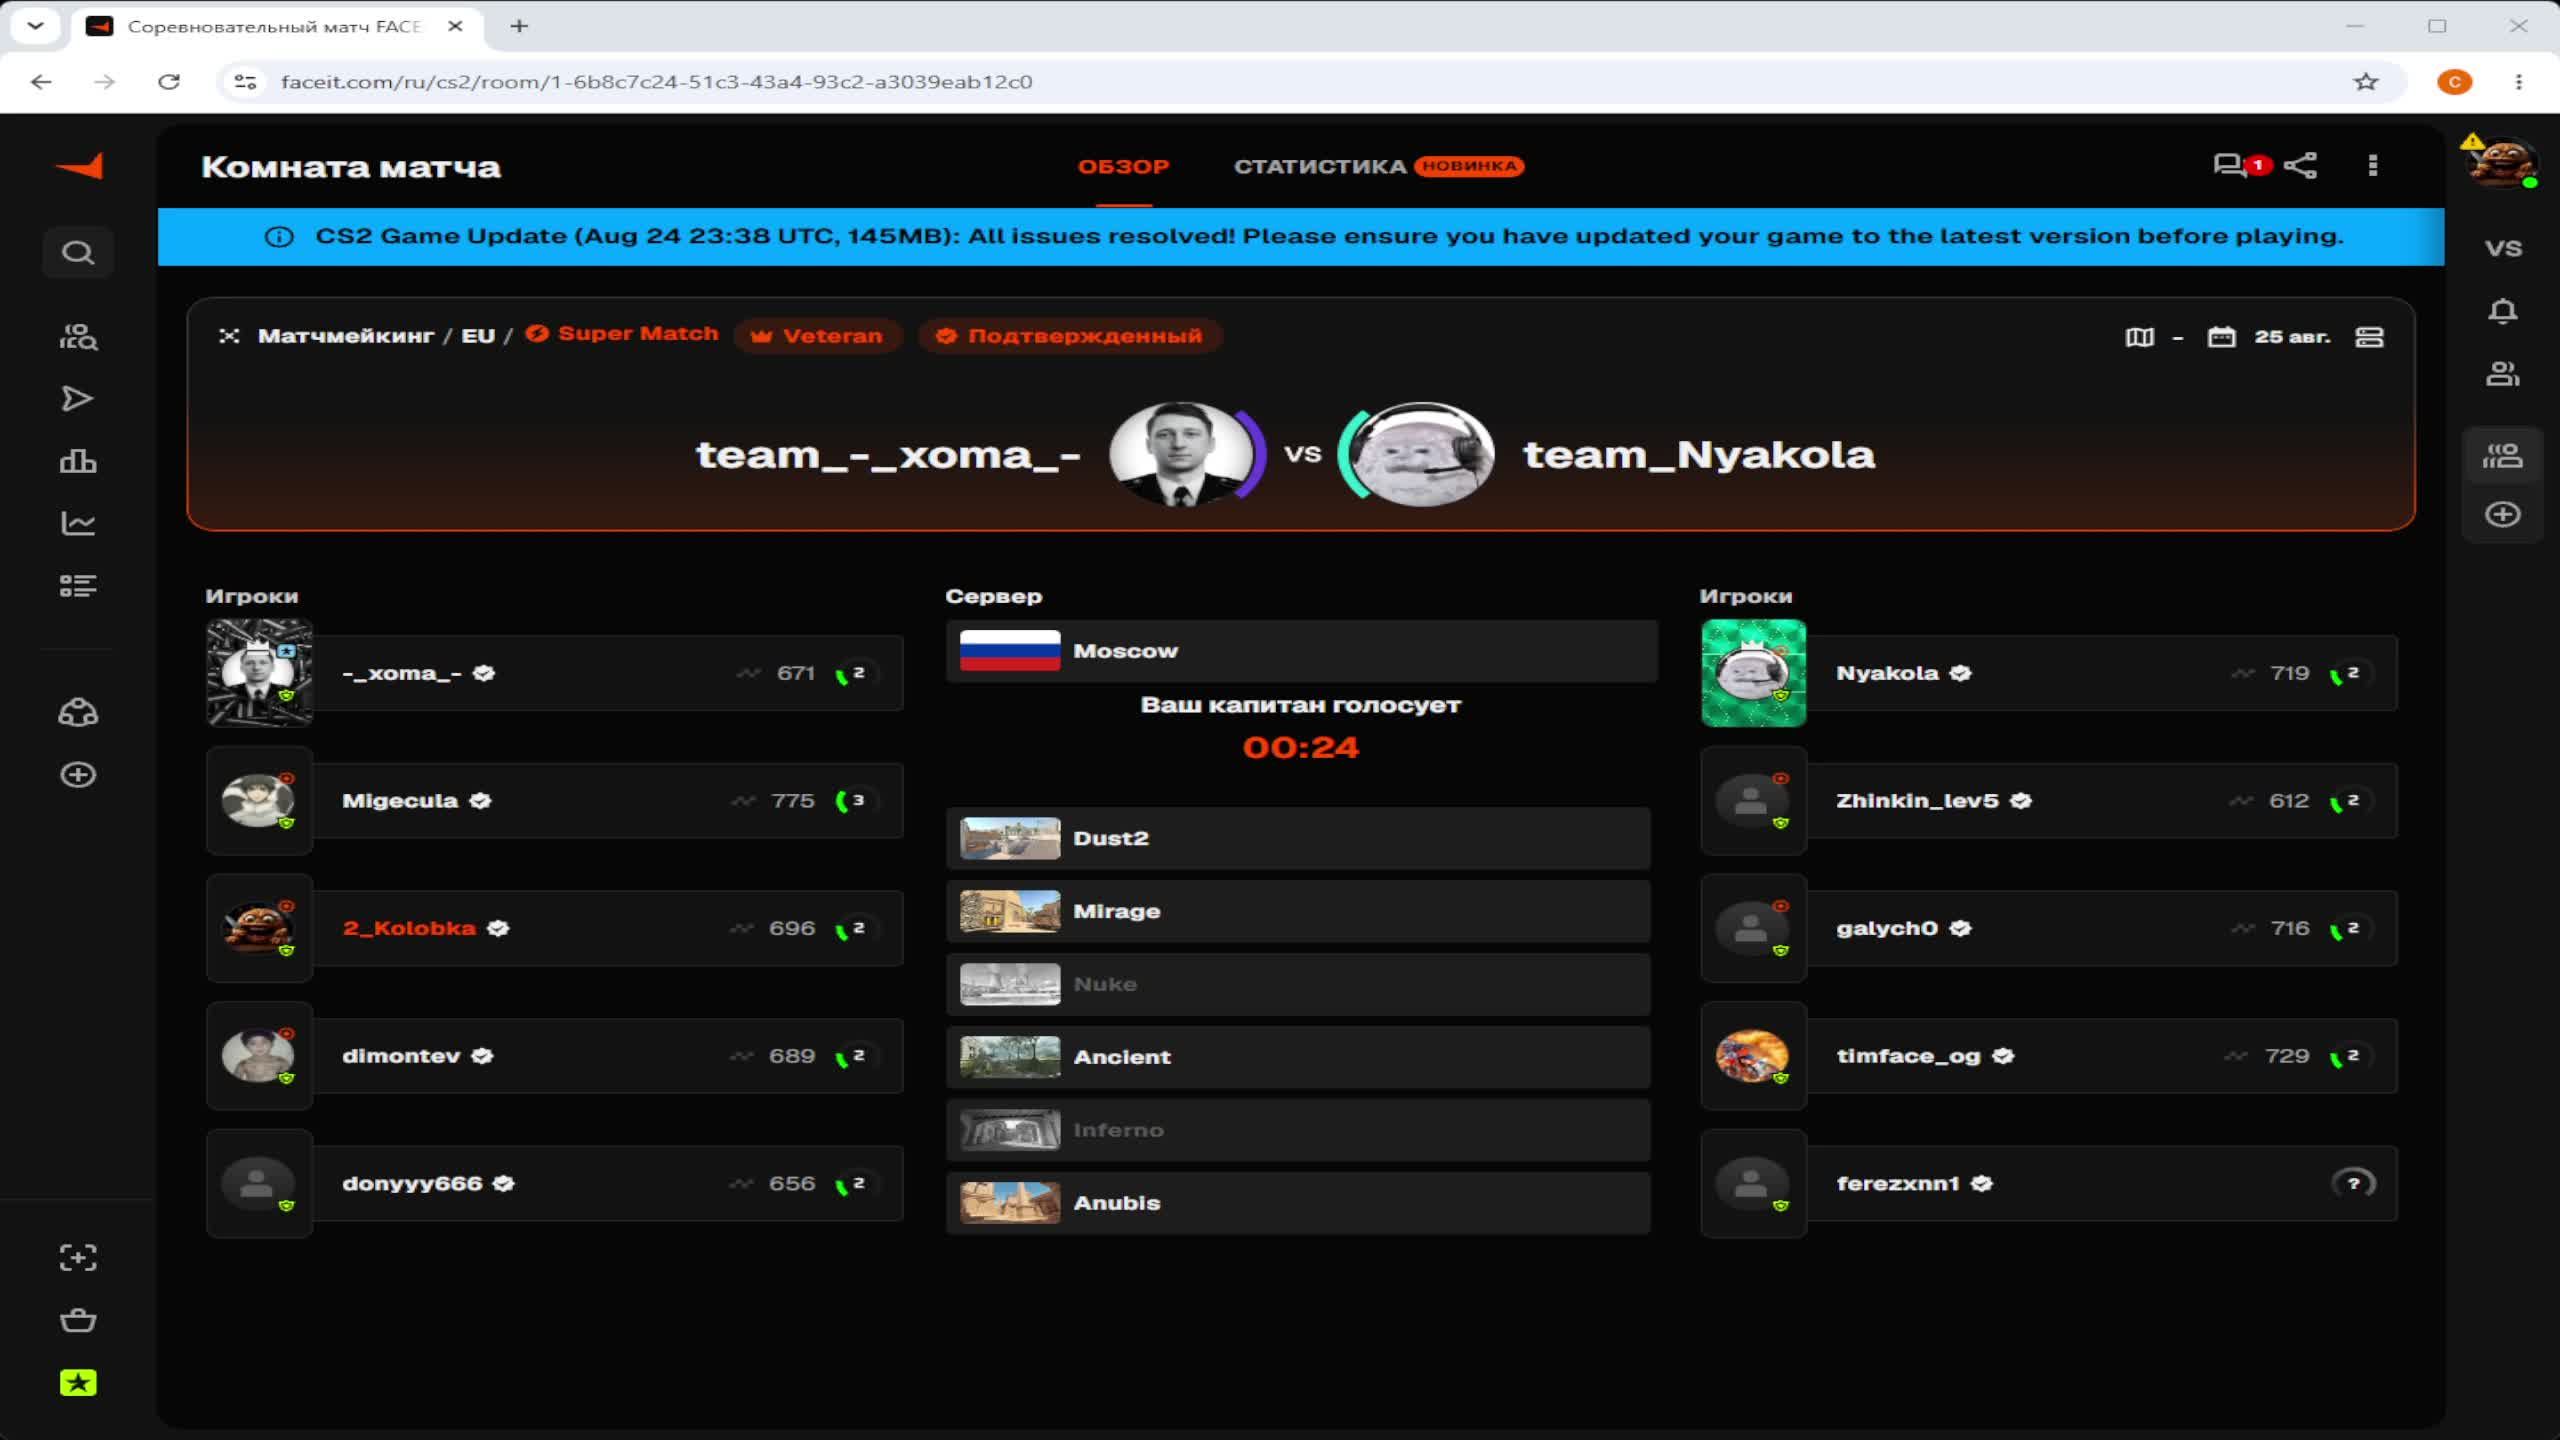Open the notifications bell icon
The width and height of the screenshot is (2560, 1440).
pyautogui.click(x=2503, y=312)
